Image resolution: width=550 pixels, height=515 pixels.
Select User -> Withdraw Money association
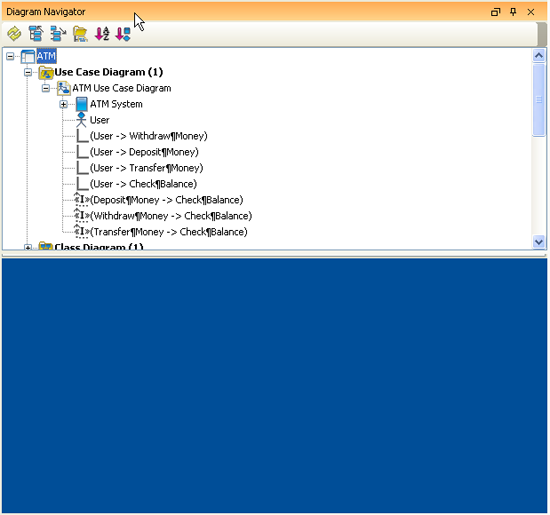click(x=149, y=136)
